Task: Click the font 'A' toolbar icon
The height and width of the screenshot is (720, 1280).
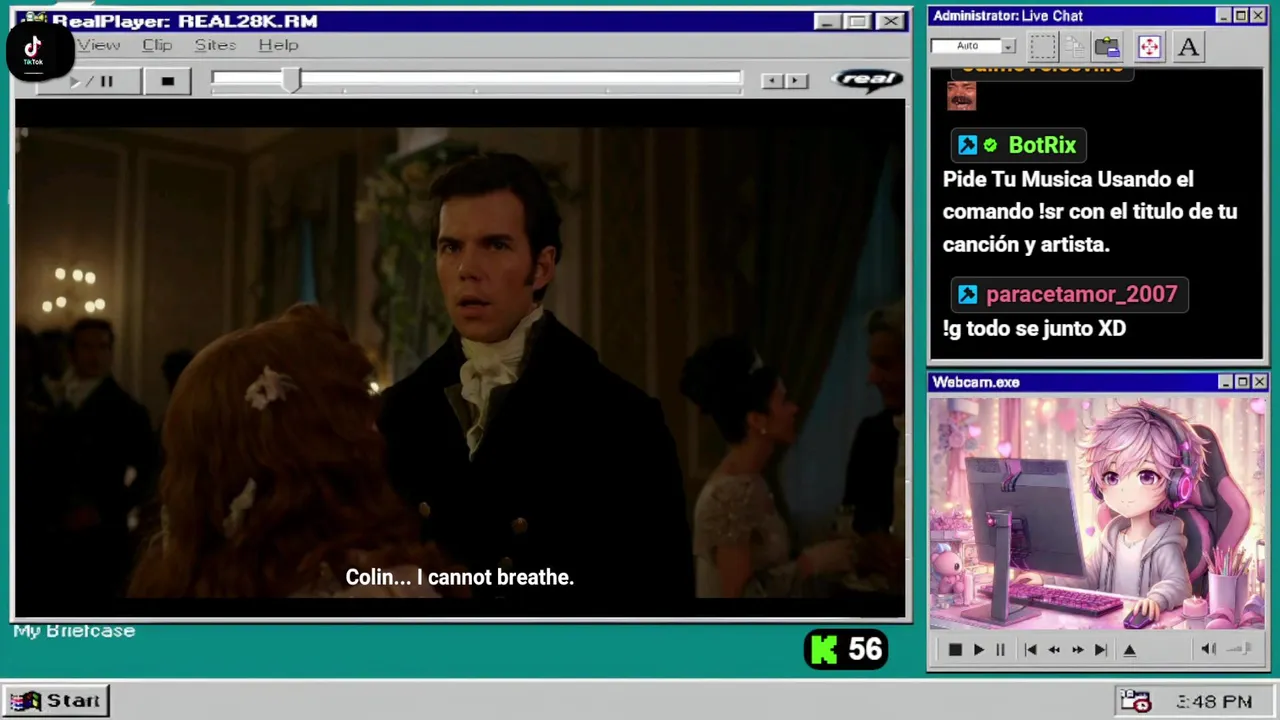Action: 1188,46
